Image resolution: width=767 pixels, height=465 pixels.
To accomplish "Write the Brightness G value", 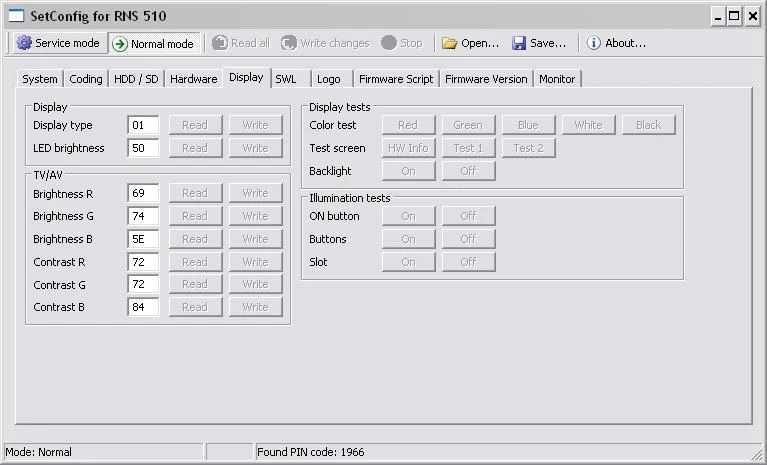I will point(255,216).
